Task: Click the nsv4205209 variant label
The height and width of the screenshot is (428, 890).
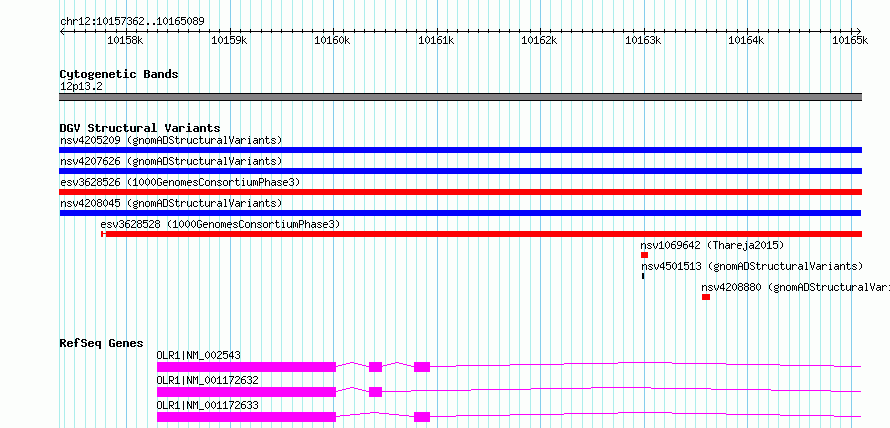Action: [171, 140]
